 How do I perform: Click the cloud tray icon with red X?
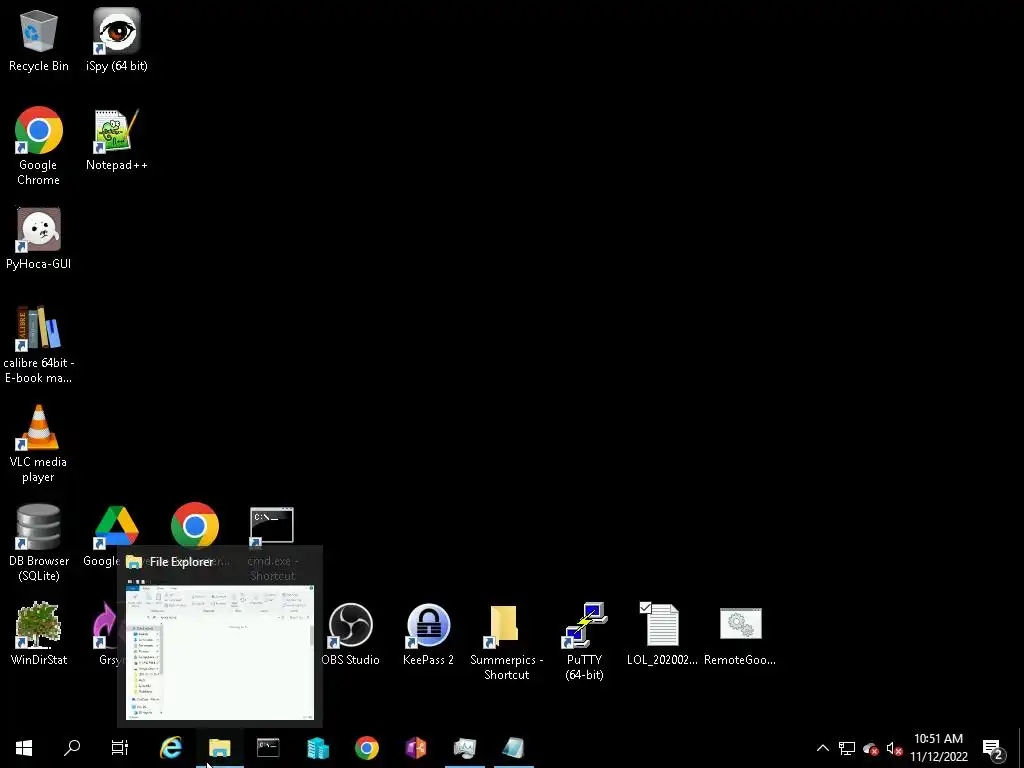[x=871, y=748]
